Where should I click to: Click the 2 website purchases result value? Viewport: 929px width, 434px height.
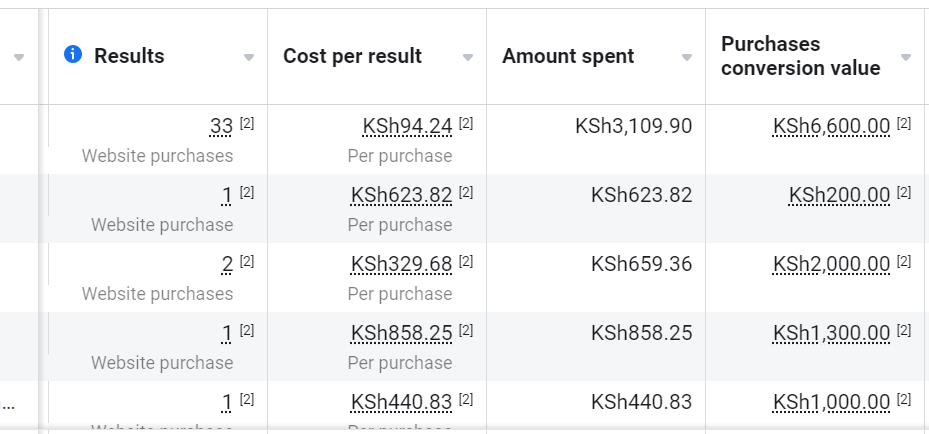pos(227,264)
